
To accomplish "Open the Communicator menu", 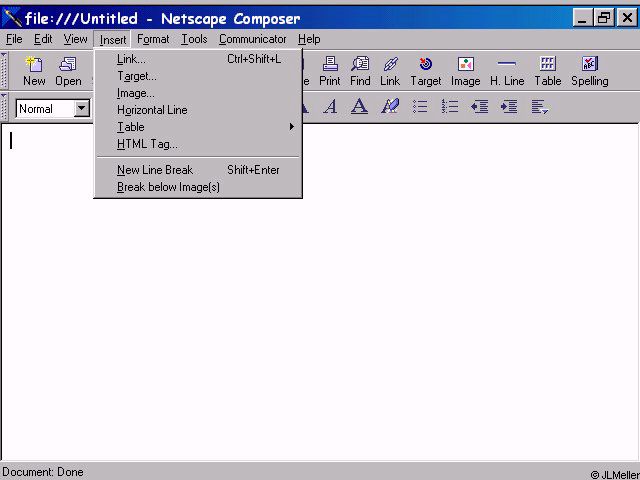I will click(x=253, y=39).
